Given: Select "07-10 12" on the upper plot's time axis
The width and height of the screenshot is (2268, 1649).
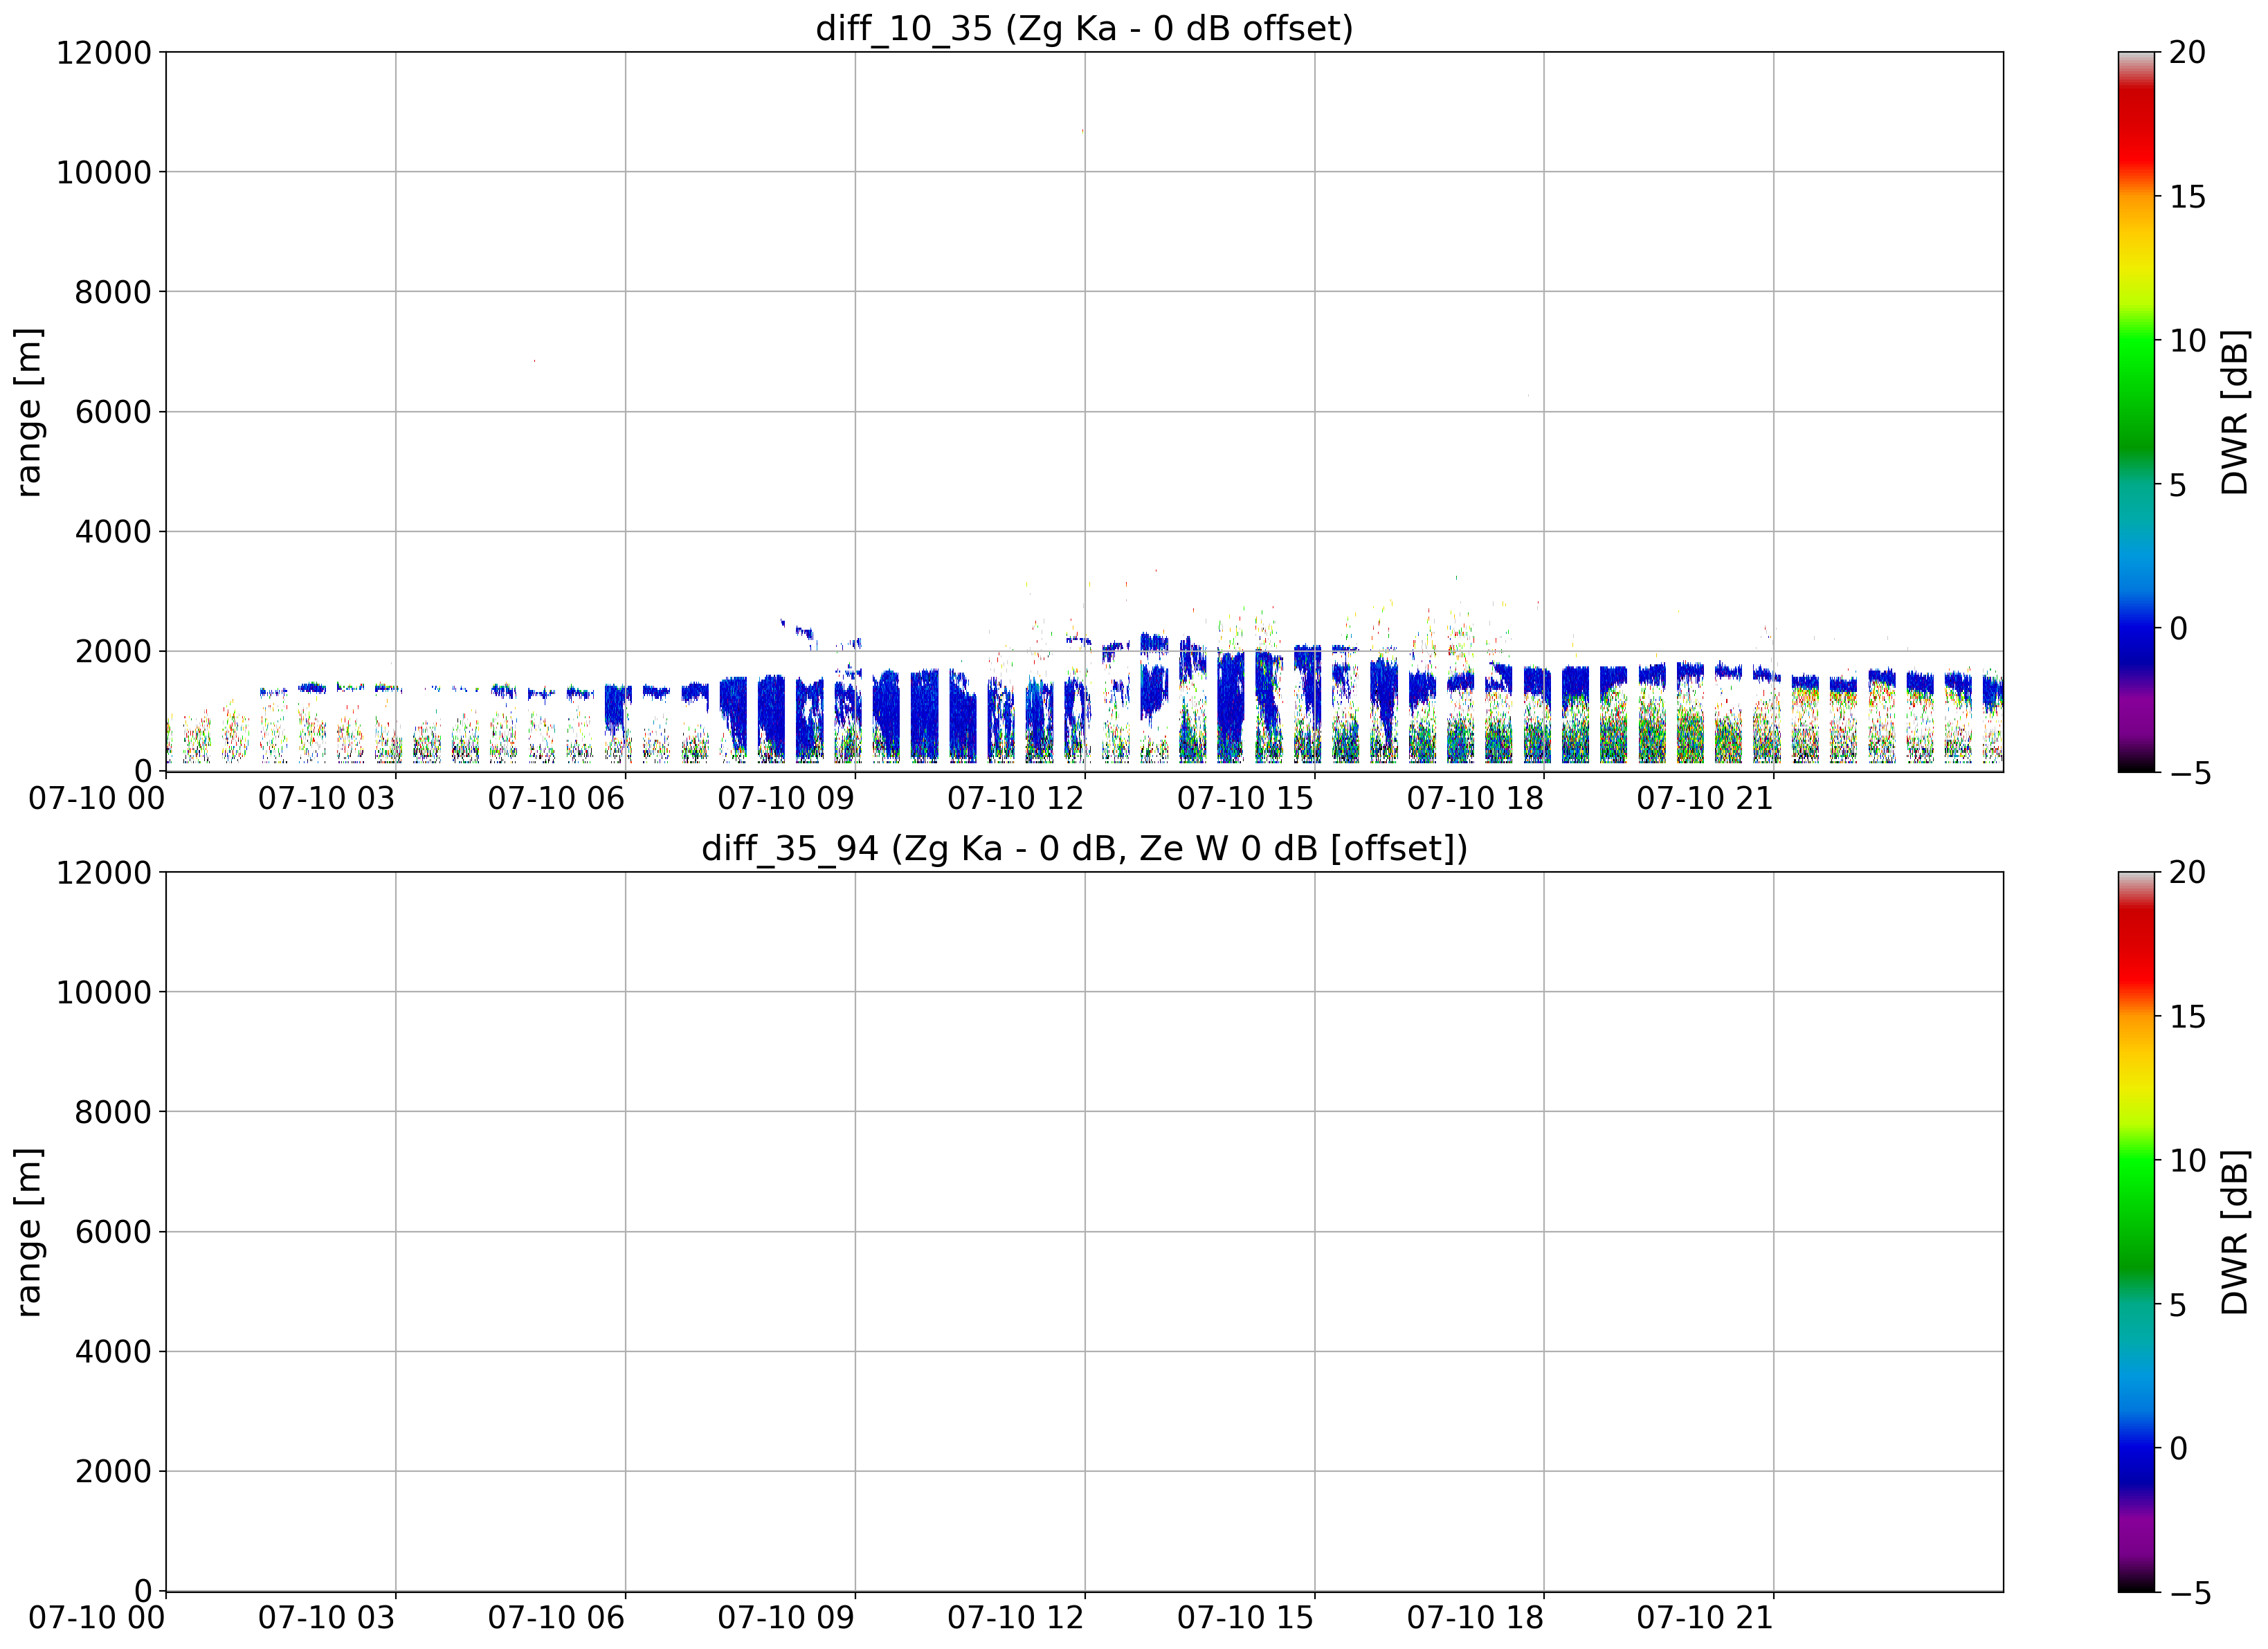Looking at the screenshot, I should click(1016, 798).
